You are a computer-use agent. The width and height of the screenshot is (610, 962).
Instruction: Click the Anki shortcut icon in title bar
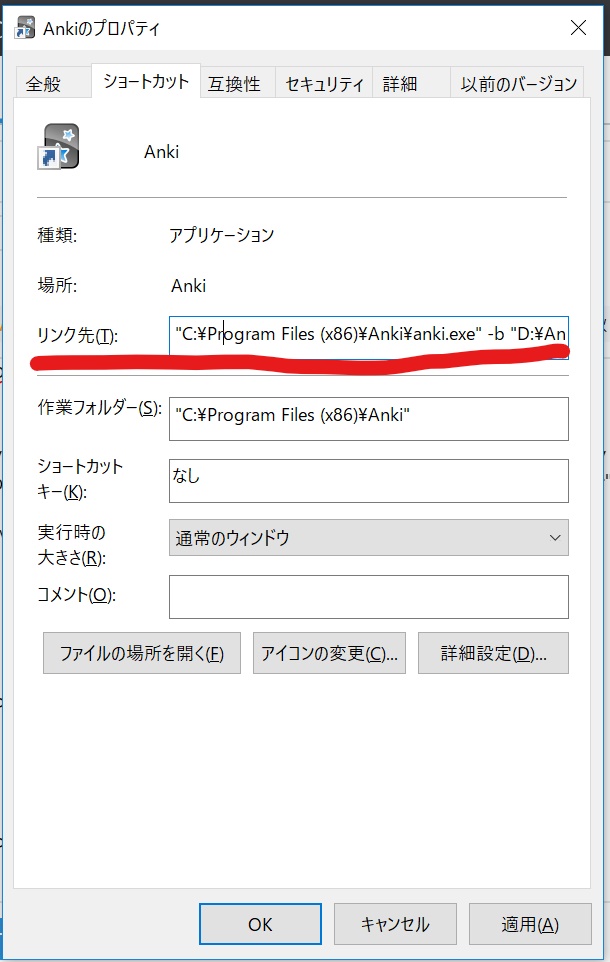click(x=25, y=28)
